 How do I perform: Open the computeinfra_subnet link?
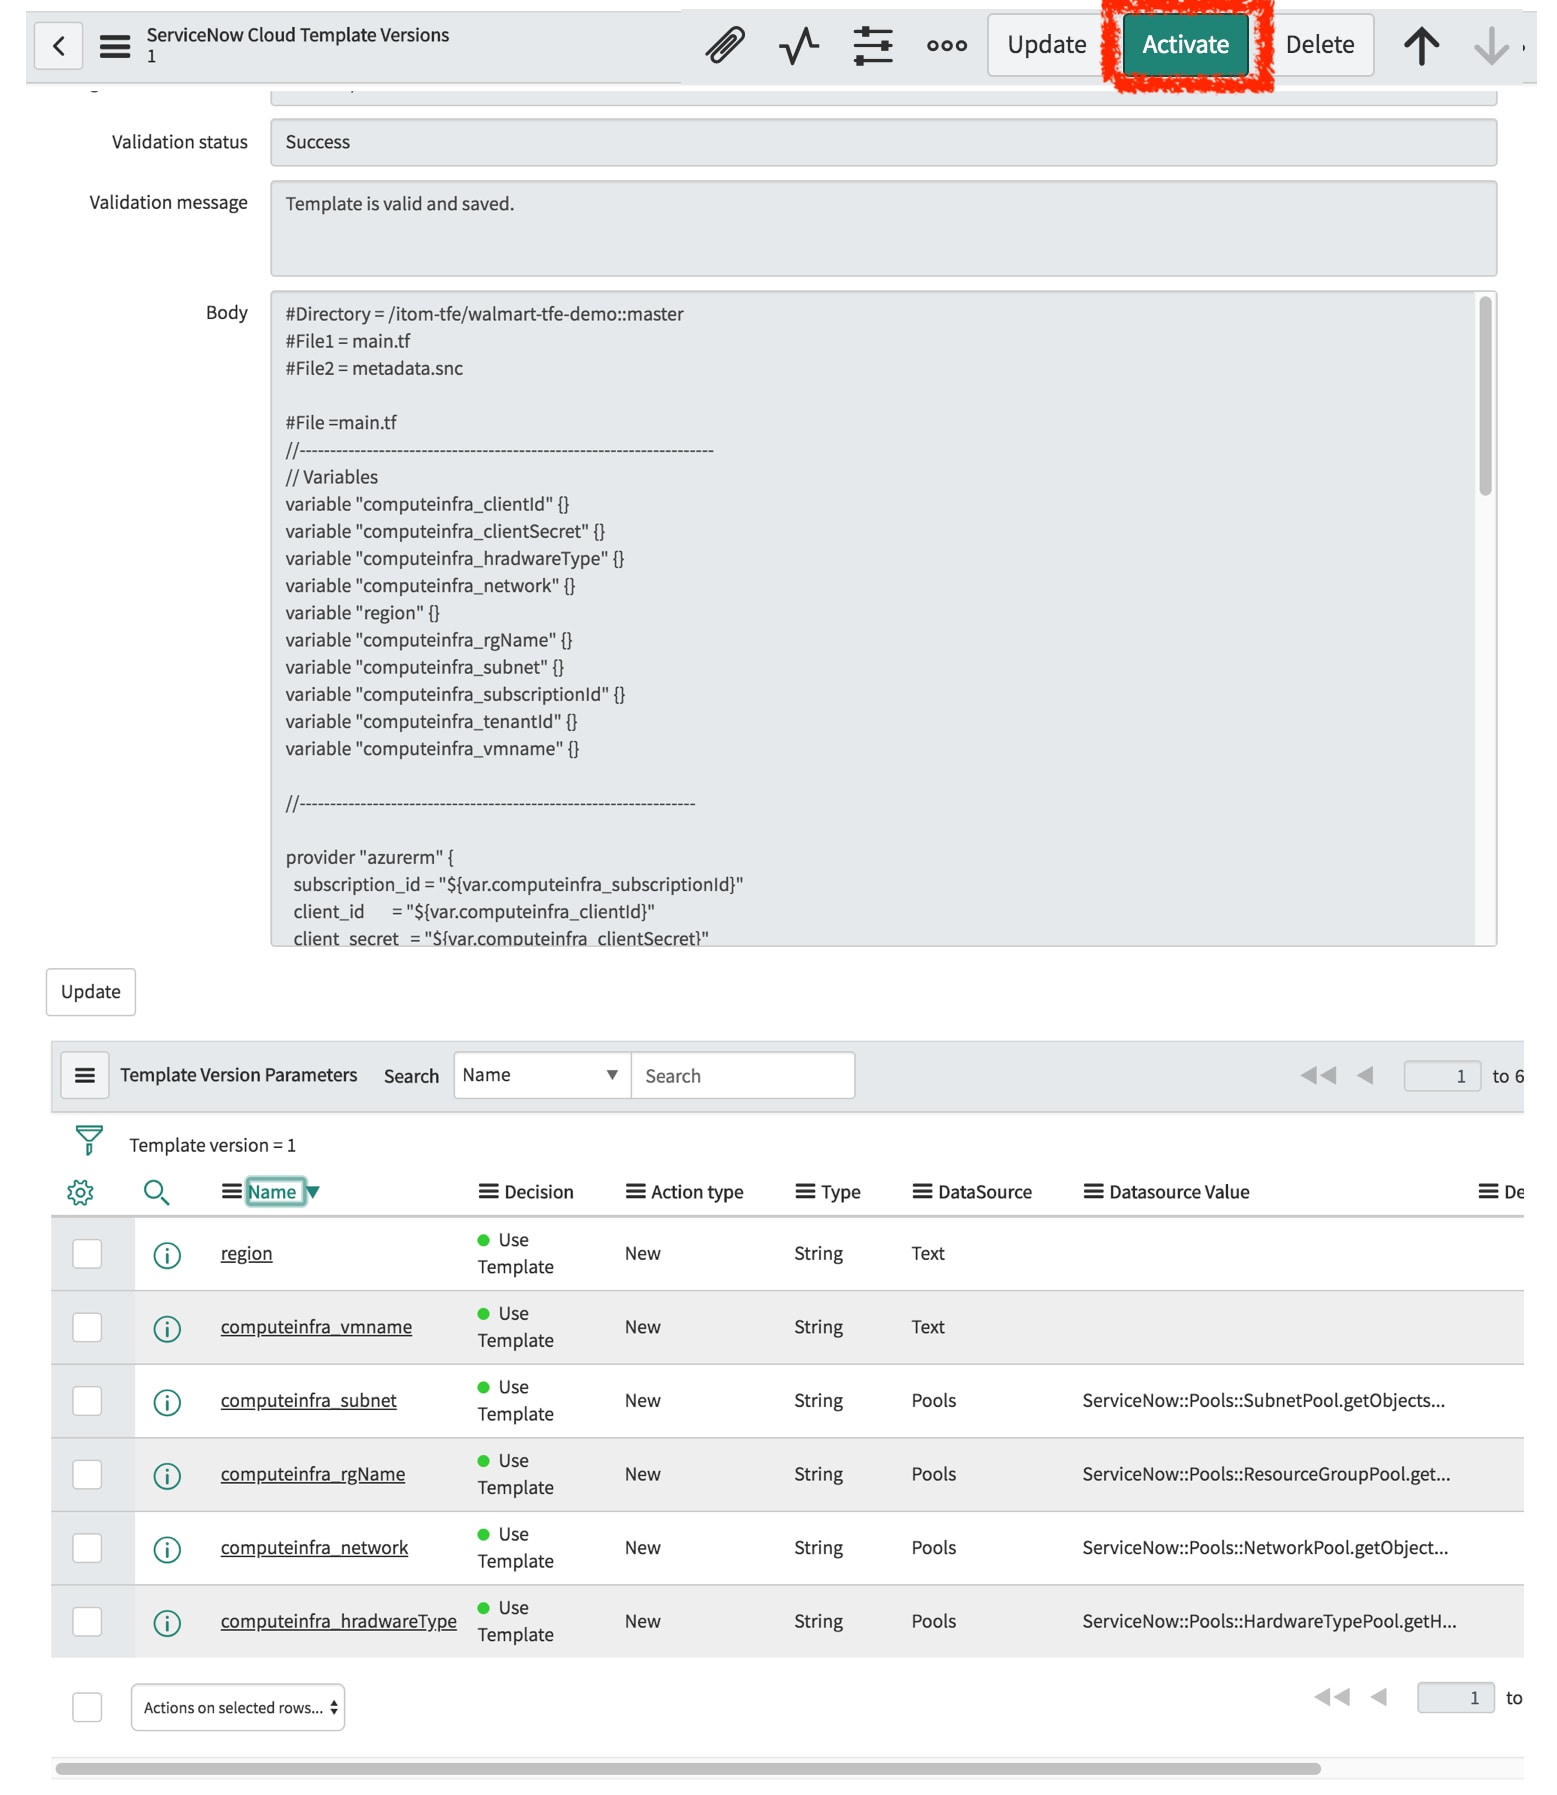(x=308, y=1400)
